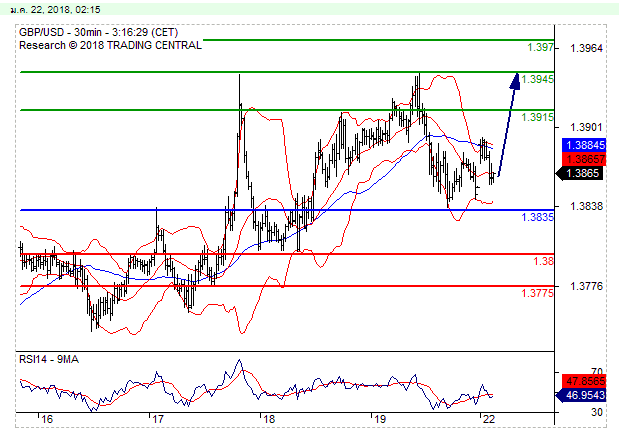Click the blue 1.38845 price tag
This screenshot has width=619, height=438.
click(584, 145)
